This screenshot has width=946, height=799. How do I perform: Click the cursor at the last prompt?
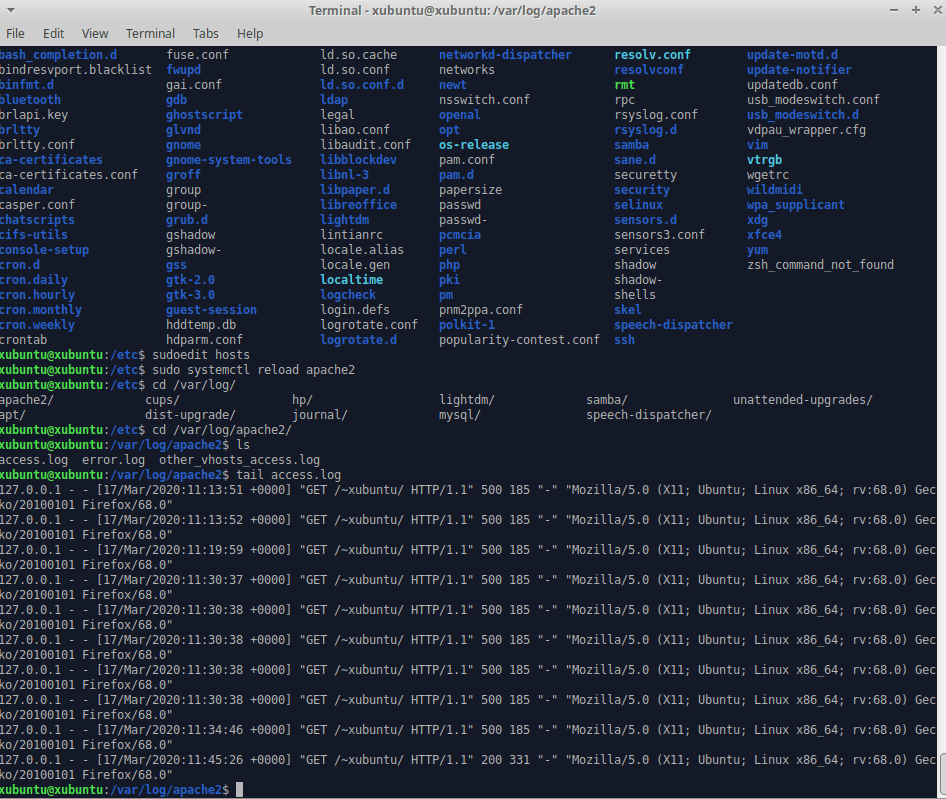coord(238,790)
